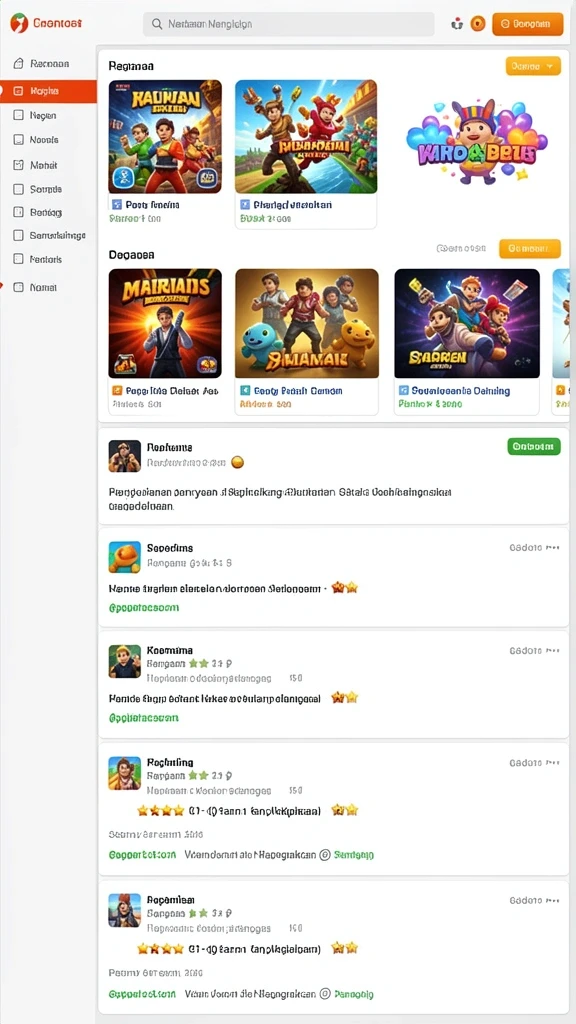Open the 'Ropamlsa' entry avatar icon
This screenshot has width=576, height=1024.
(125, 910)
